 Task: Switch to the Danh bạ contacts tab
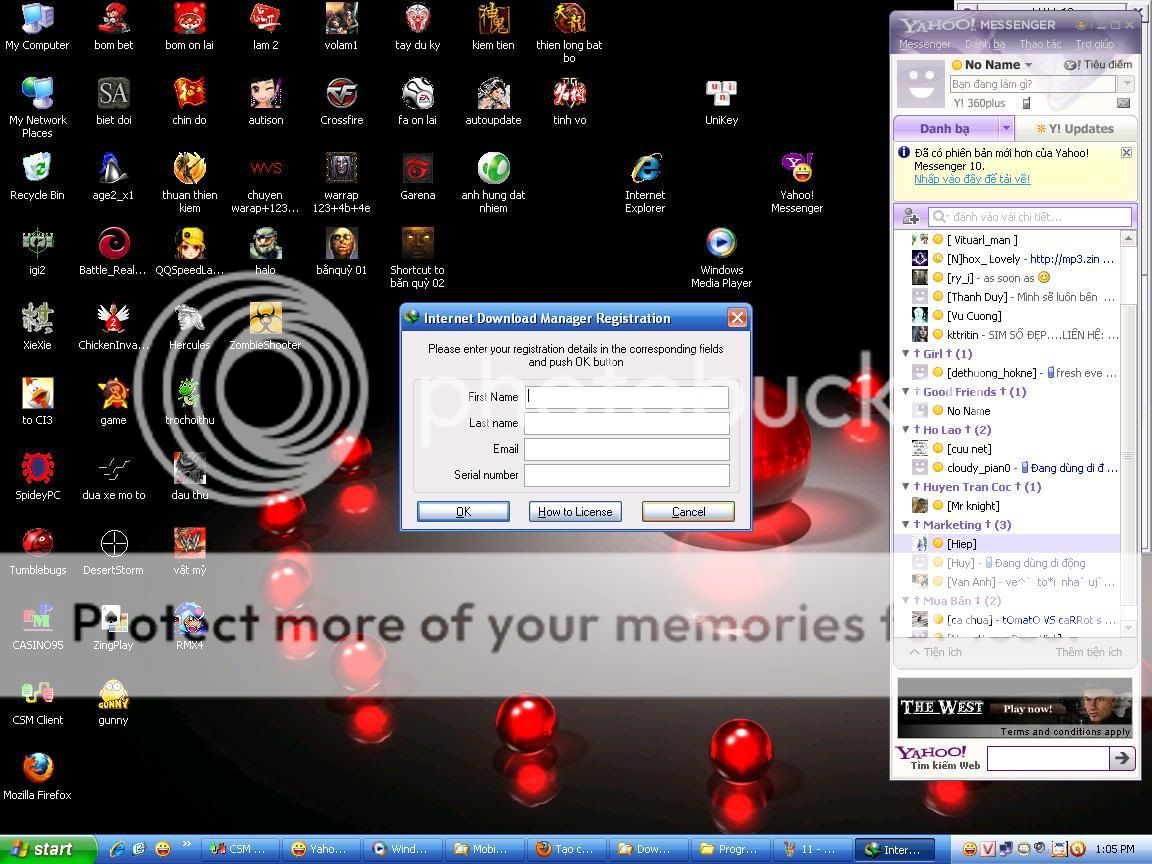[x=945, y=129]
